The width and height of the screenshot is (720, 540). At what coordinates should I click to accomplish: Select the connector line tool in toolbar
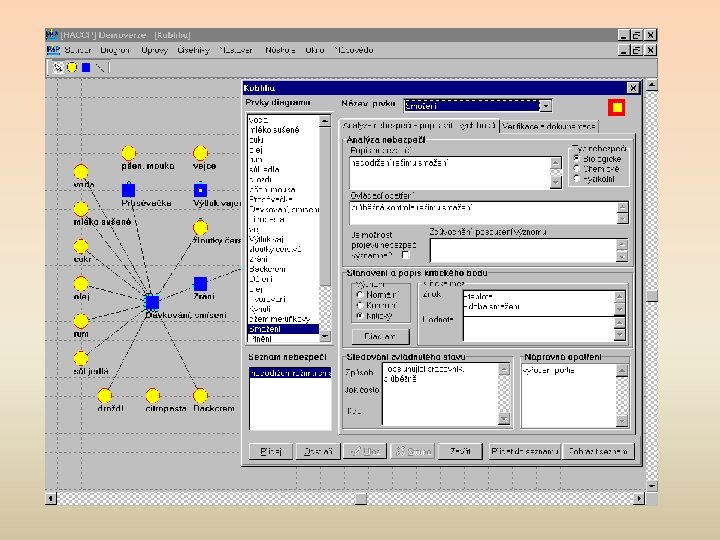click(100, 68)
